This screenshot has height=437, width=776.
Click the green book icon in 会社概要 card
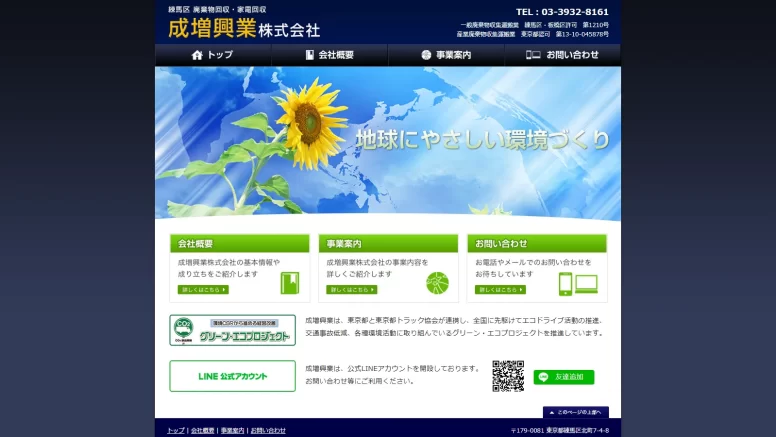tap(290, 283)
